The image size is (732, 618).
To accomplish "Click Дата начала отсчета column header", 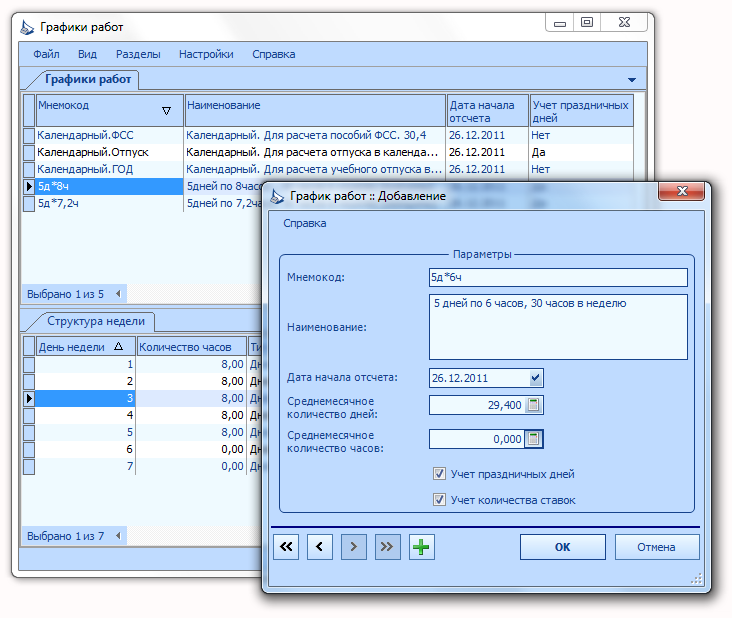I will tap(487, 110).
